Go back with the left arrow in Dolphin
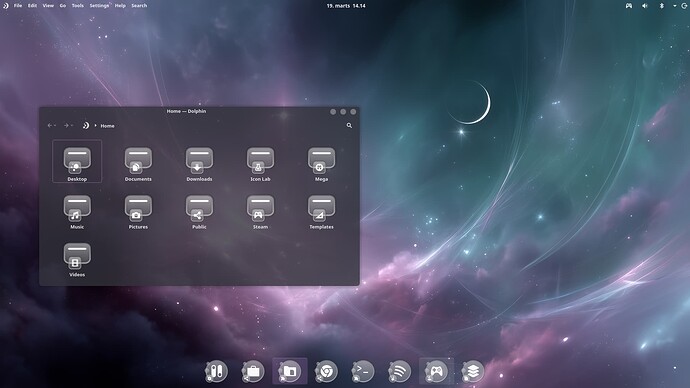Image resolution: width=690 pixels, height=388 pixels. coord(50,125)
